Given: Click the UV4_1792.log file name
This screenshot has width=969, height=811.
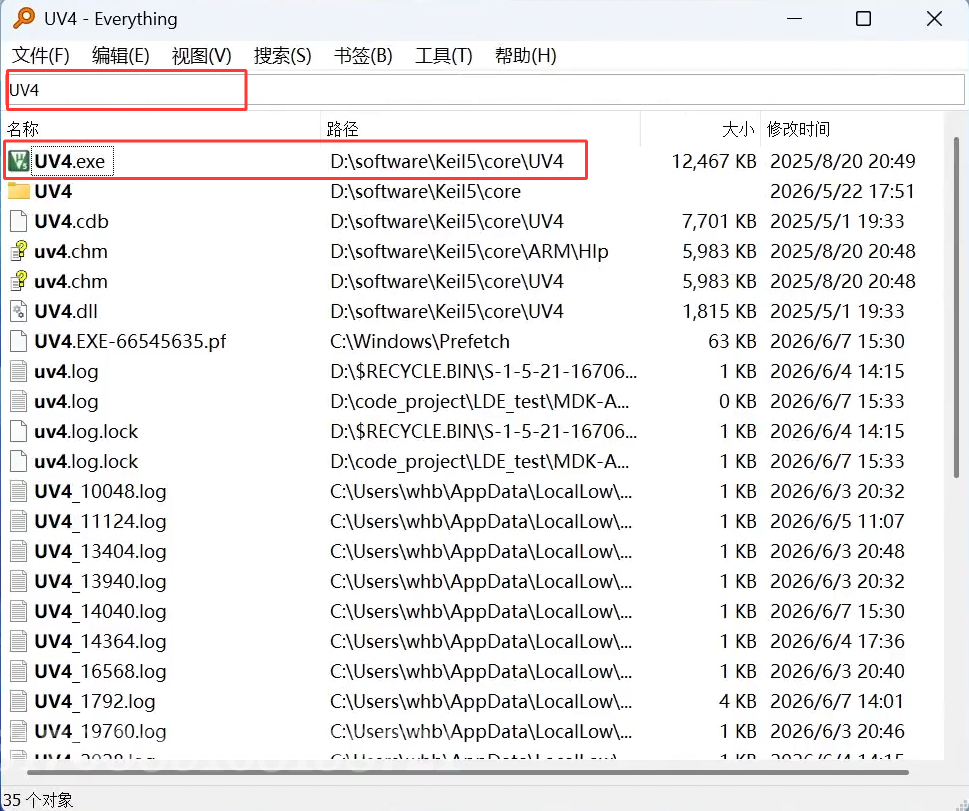Looking at the screenshot, I should (x=95, y=701).
